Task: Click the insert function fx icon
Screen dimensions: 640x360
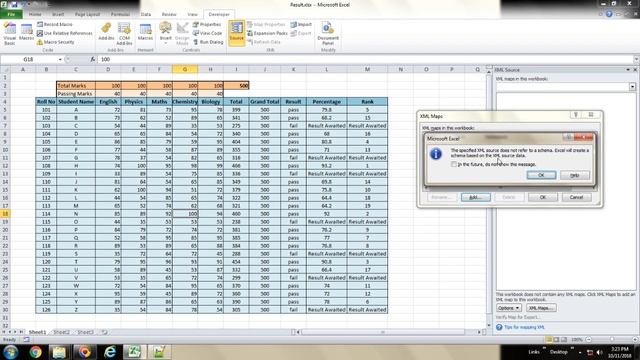Action: coord(93,59)
